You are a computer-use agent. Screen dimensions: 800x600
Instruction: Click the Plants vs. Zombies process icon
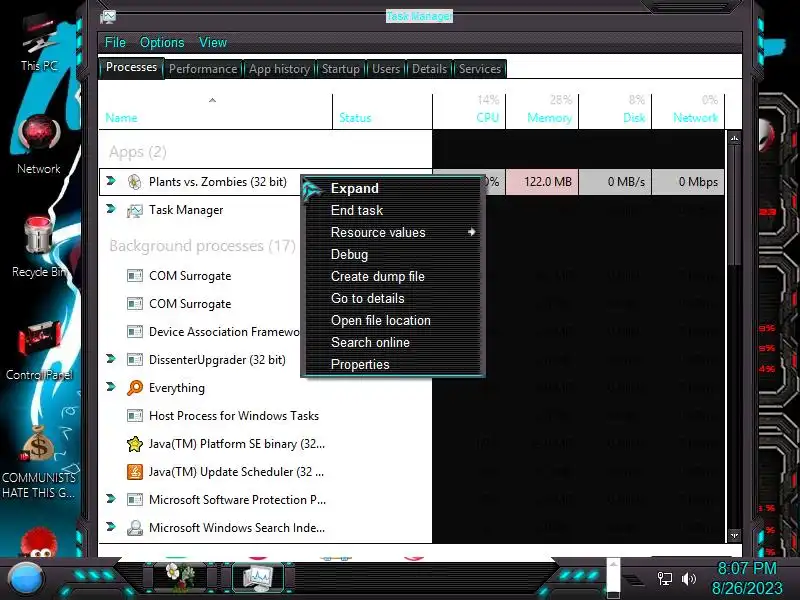point(135,182)
